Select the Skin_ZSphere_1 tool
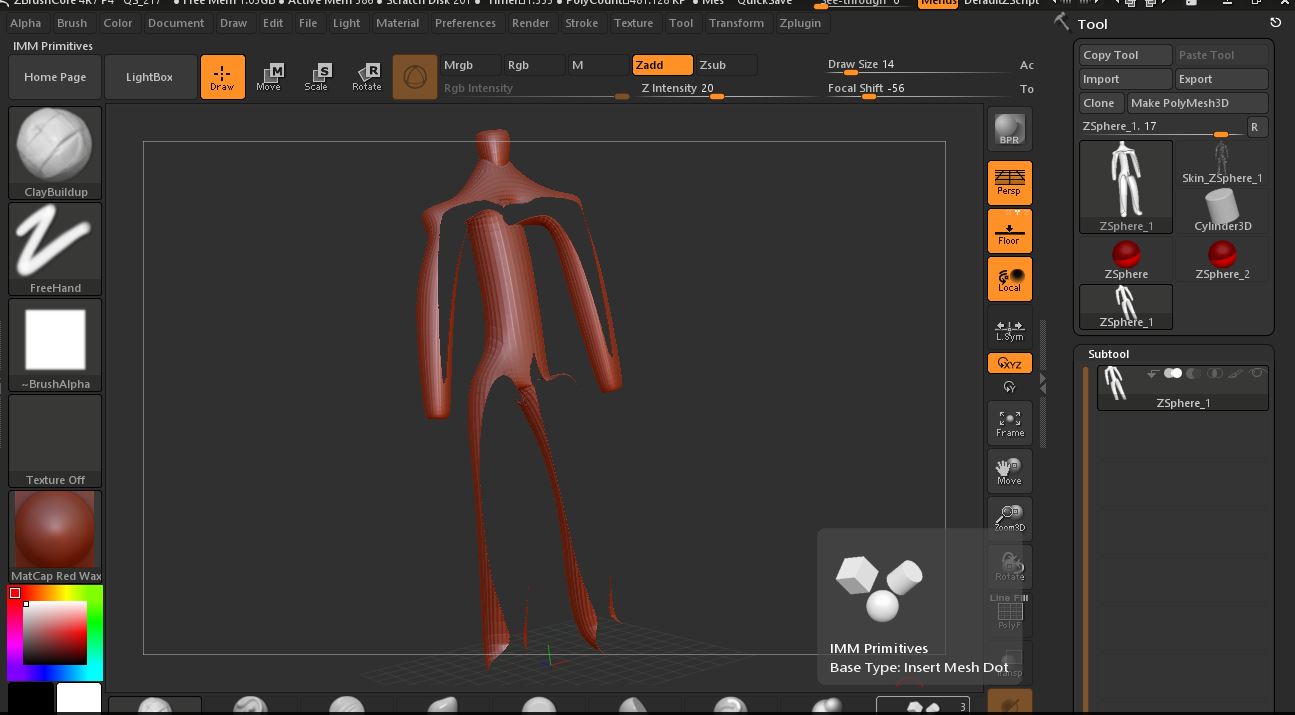Image resolution: width=1295 pixels, height=715 pixels. [1222, 163]
